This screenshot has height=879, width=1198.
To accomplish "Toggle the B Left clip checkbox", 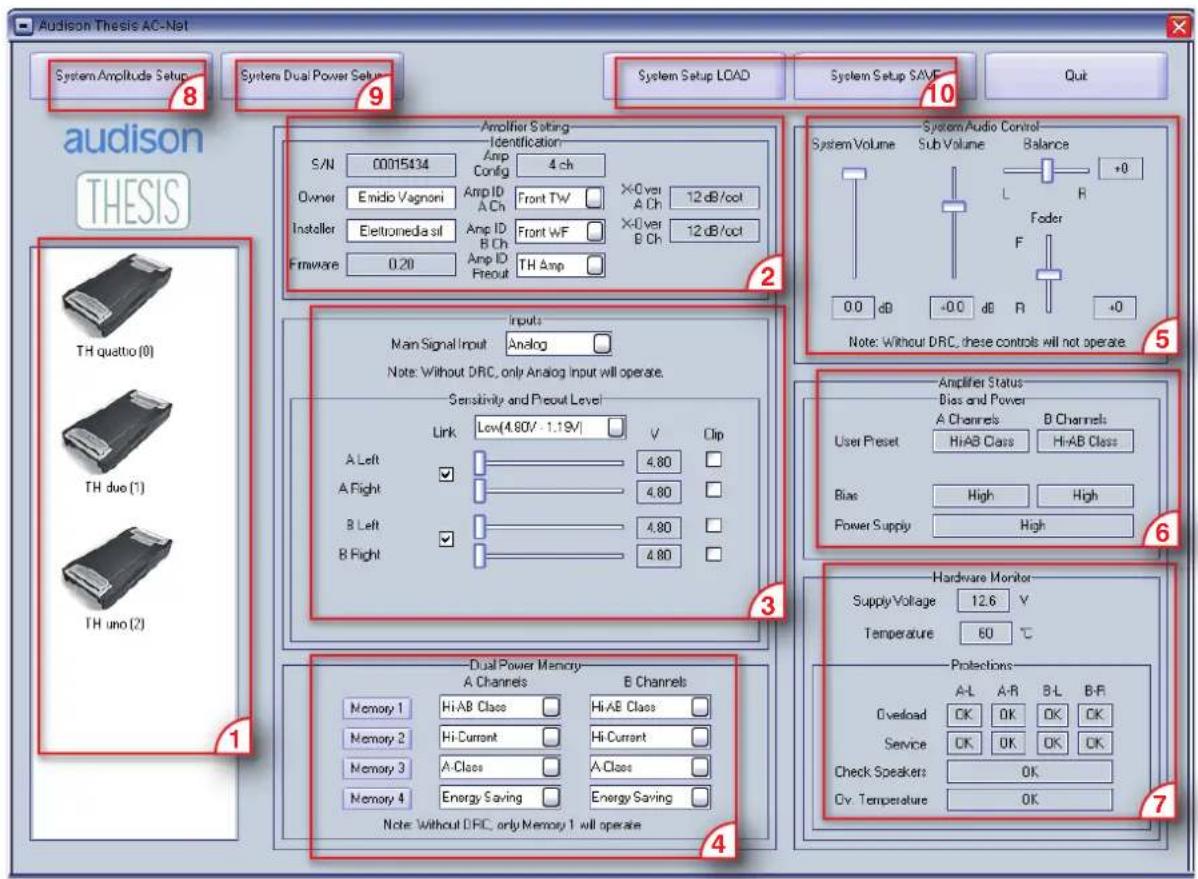I will pos(714,525).
